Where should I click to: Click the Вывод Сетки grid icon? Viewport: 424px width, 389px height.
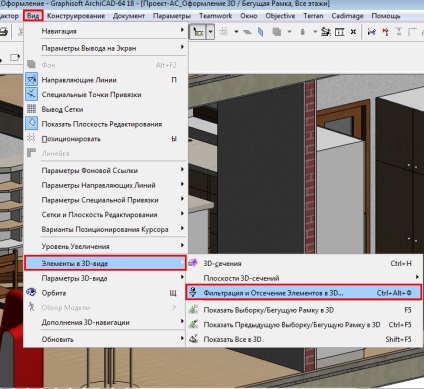pyautogui.click(x=32, y=109)
